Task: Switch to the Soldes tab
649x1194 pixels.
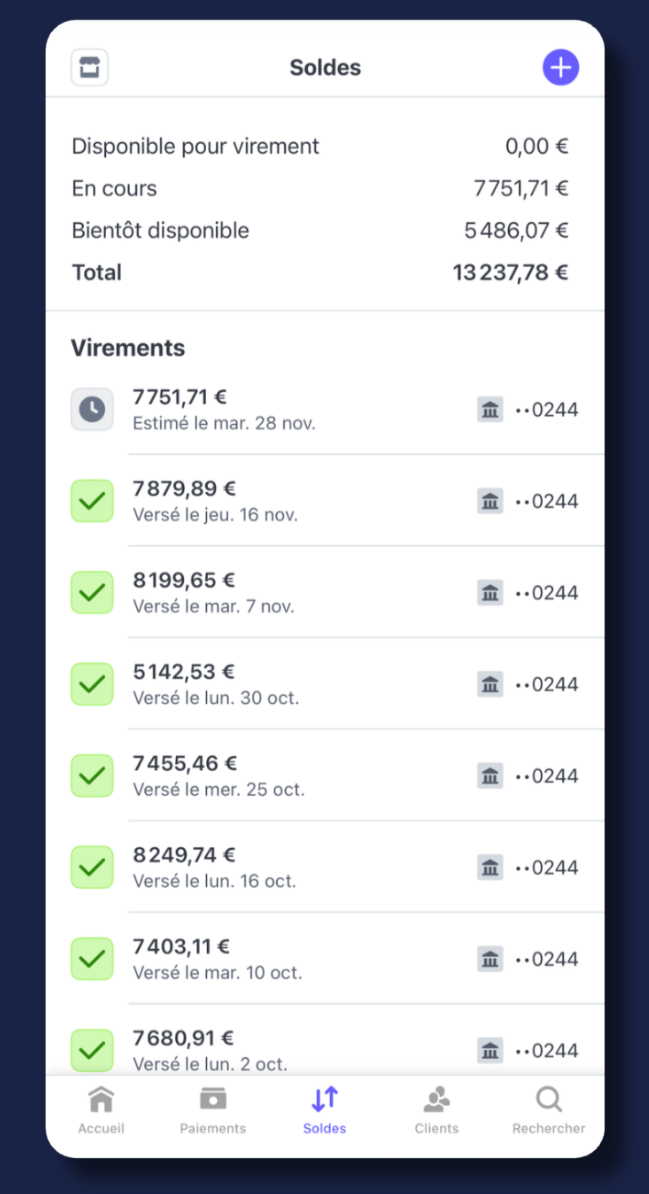Action: 325,1108
